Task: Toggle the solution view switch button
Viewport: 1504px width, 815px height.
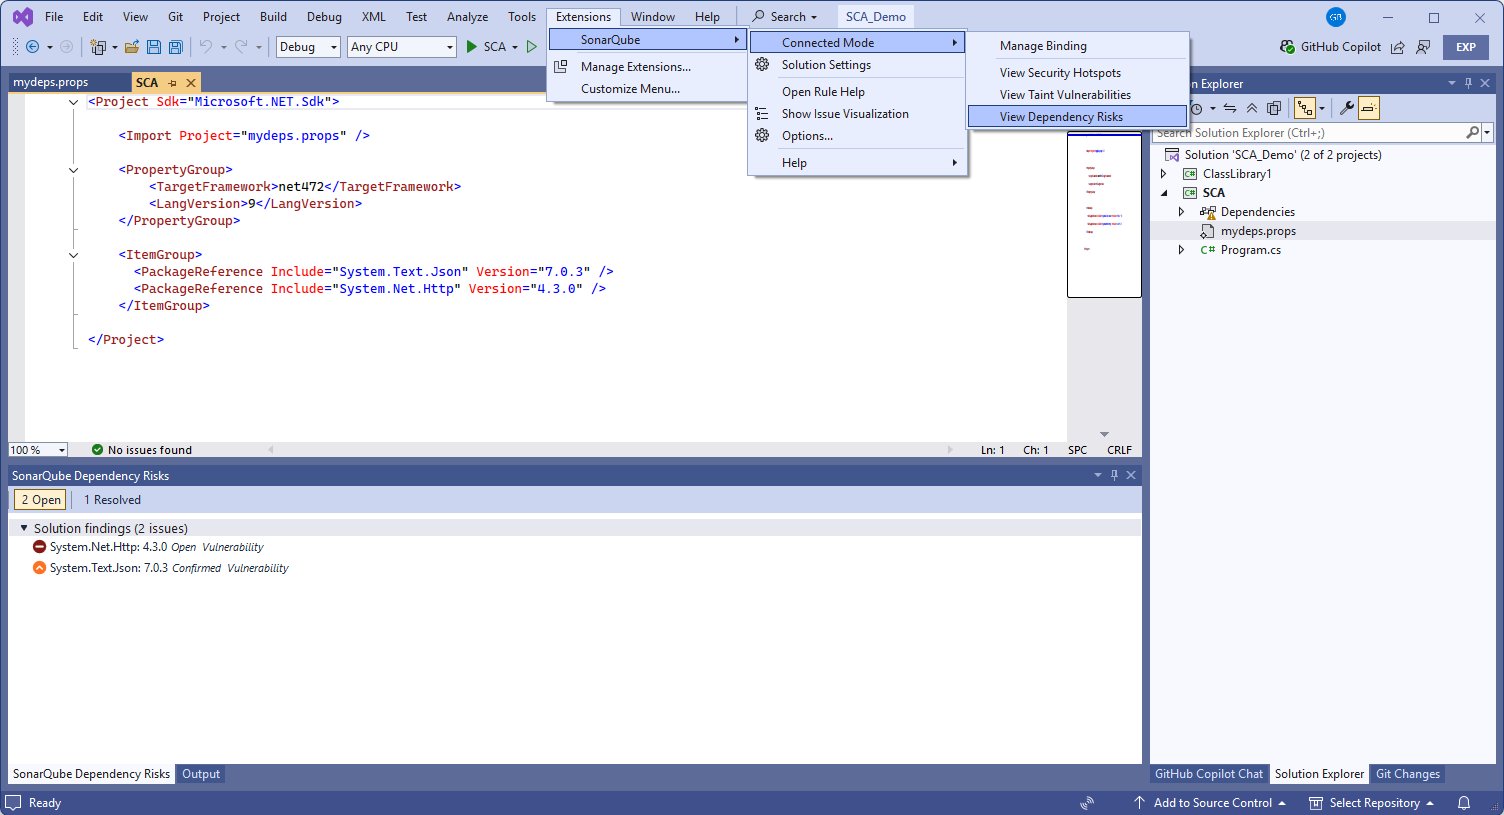Action: point(1305,108)
